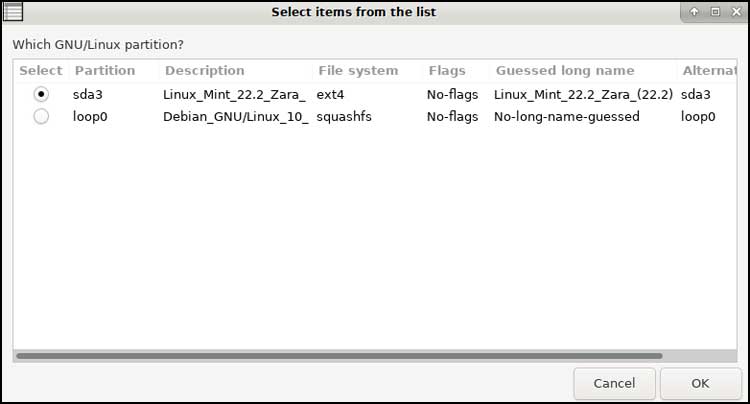Sort by the Description column header

tap(204, 71)
